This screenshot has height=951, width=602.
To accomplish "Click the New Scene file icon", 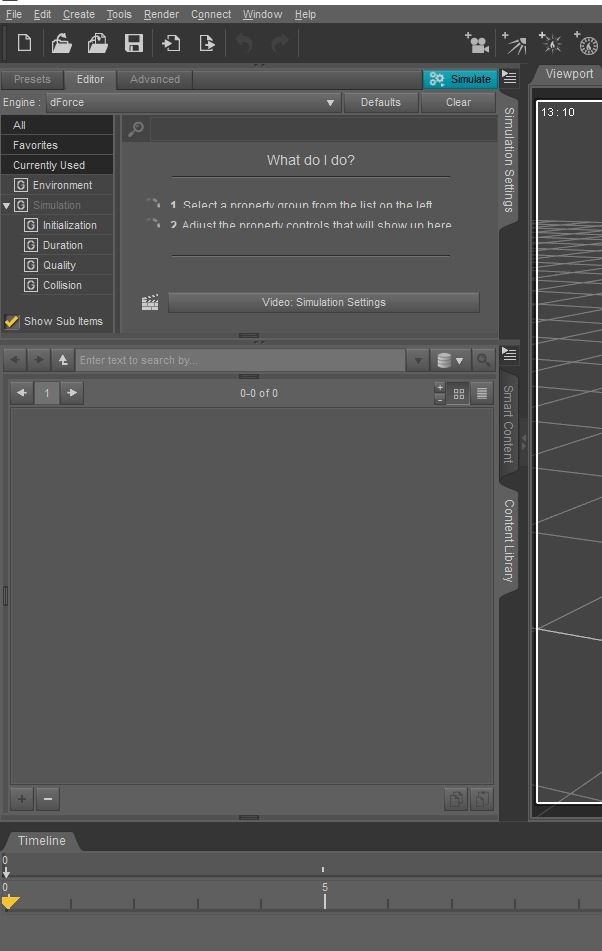I will 25,43.
